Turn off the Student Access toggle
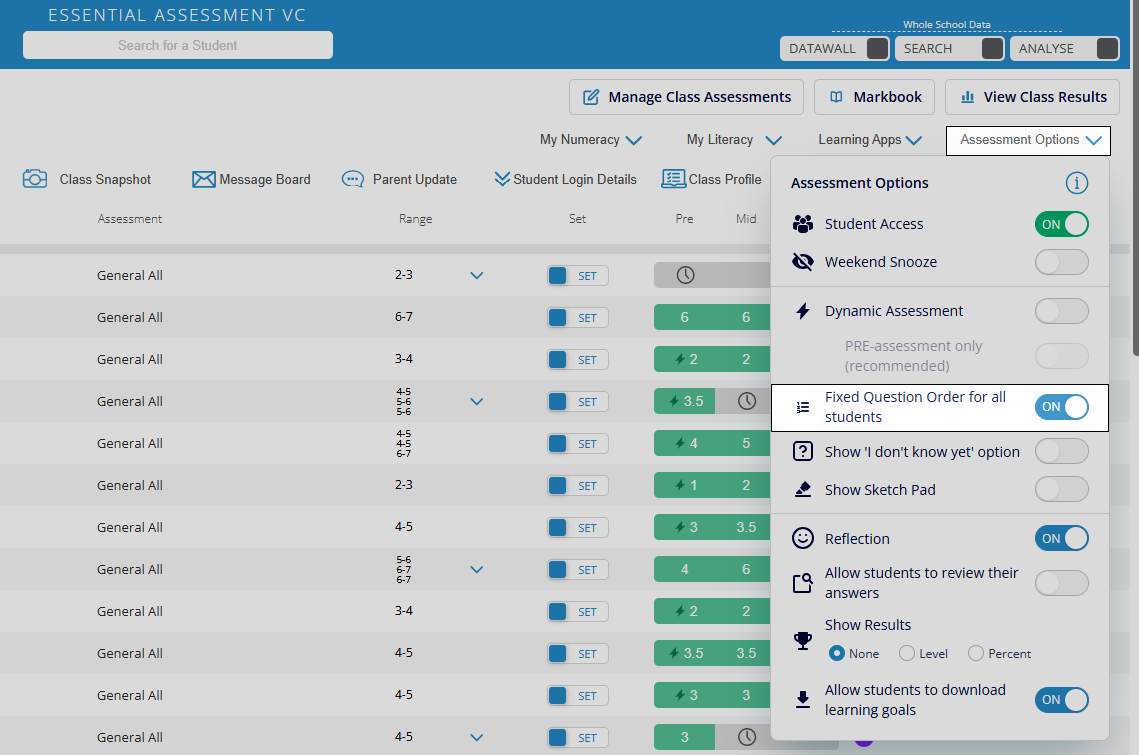This screenshot has height=755, width=1139. (x=1061, y=224)
